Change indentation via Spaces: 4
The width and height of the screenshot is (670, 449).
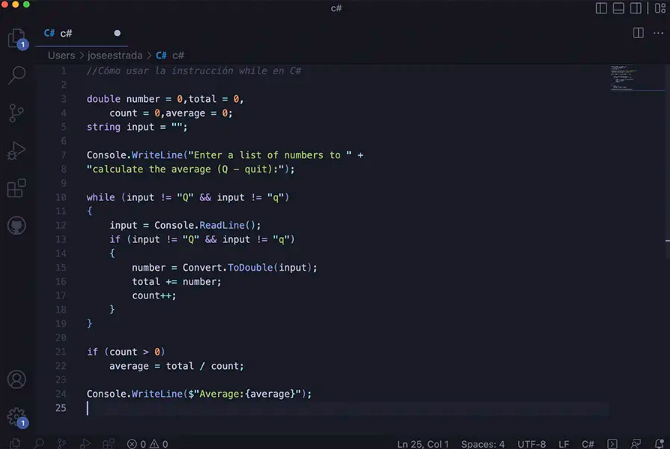[x=482, y=444]
